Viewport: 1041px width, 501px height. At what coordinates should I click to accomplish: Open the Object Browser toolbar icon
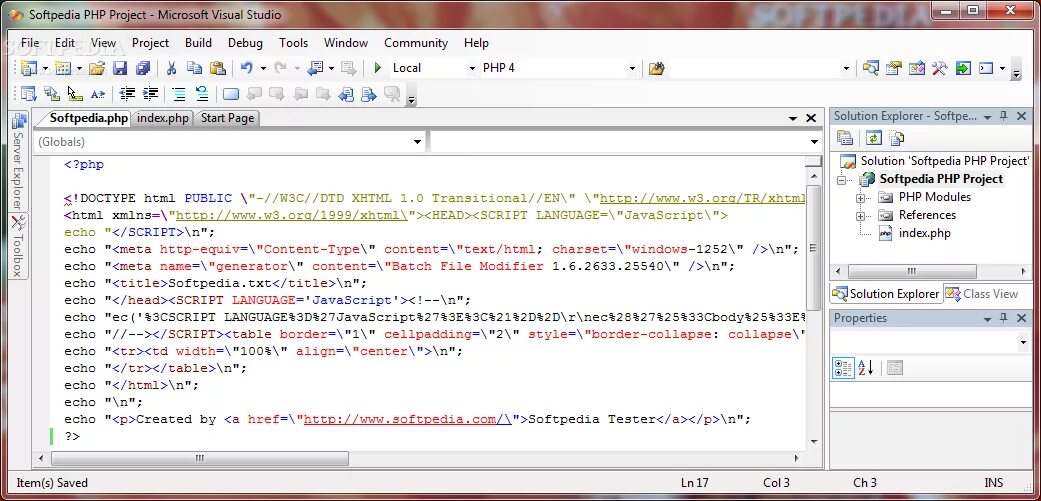coord(917,68)
